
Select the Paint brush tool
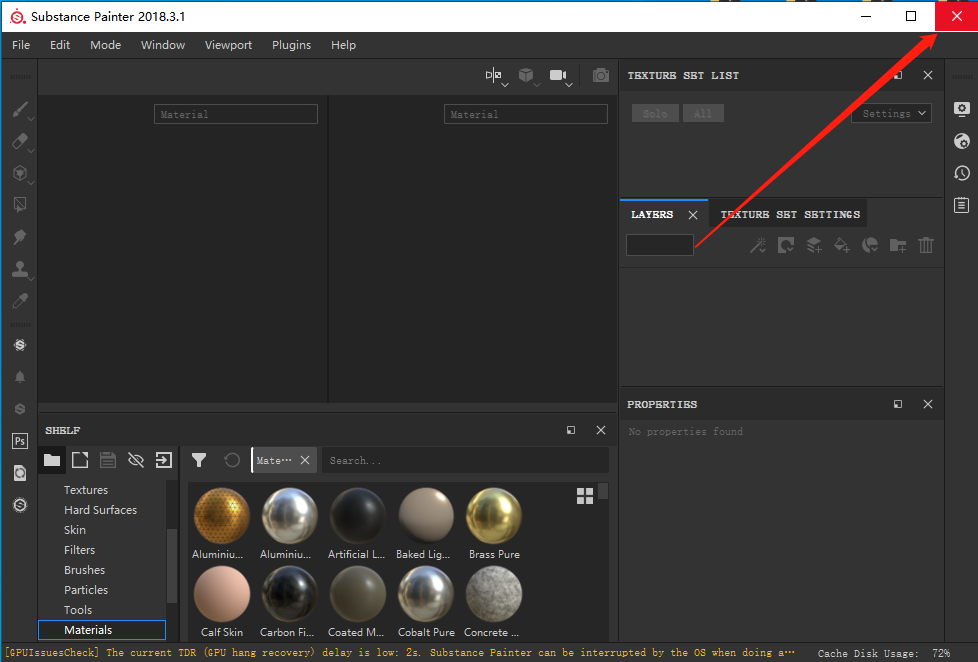pyautogui.click(x=20, y=110)
